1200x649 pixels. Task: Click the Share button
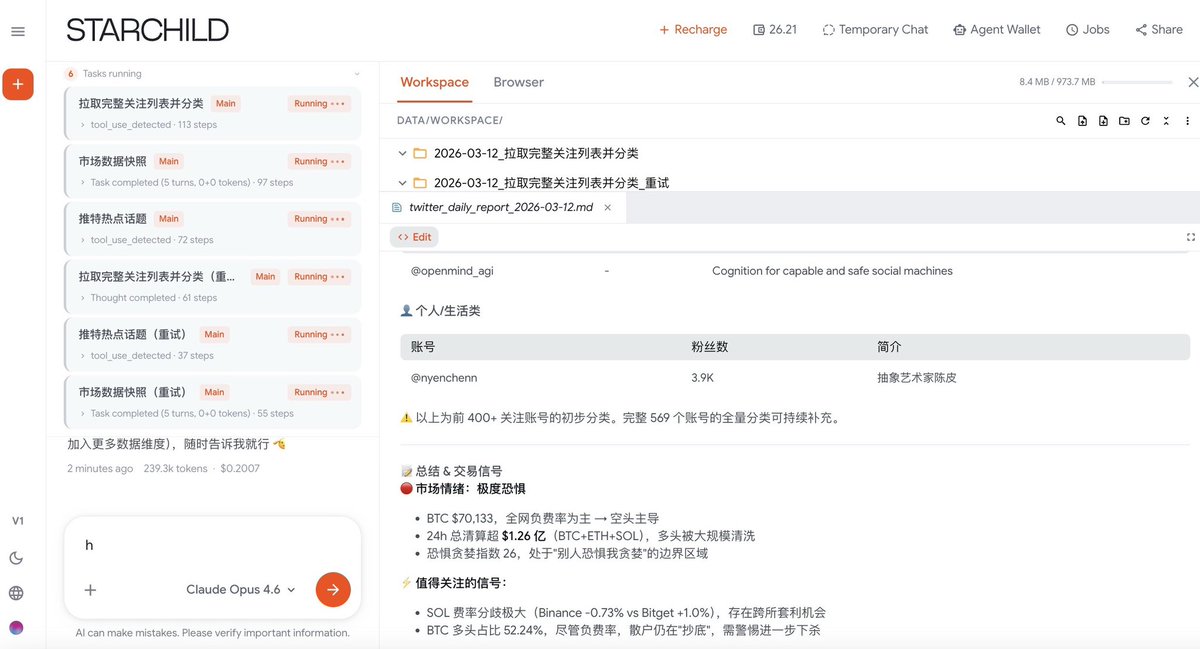pyautogui.click(x=1159, y=30)
